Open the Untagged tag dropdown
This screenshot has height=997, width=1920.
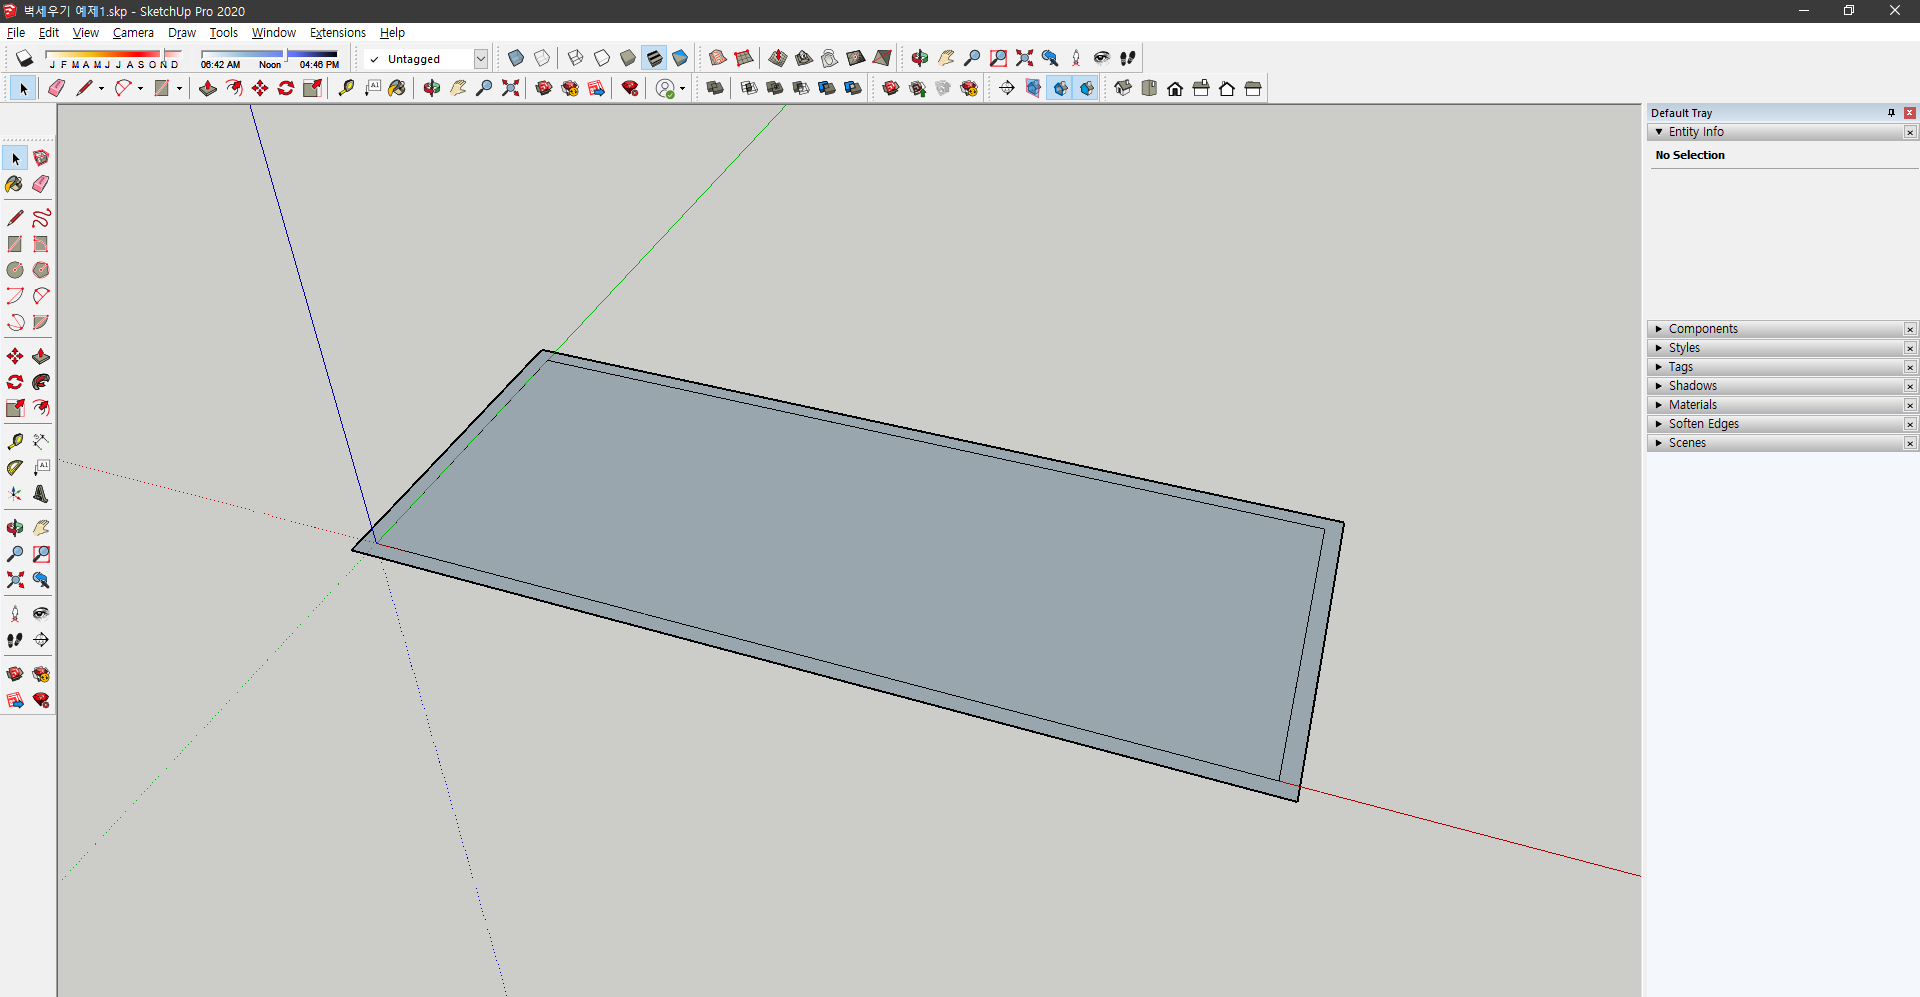(481, 59)
